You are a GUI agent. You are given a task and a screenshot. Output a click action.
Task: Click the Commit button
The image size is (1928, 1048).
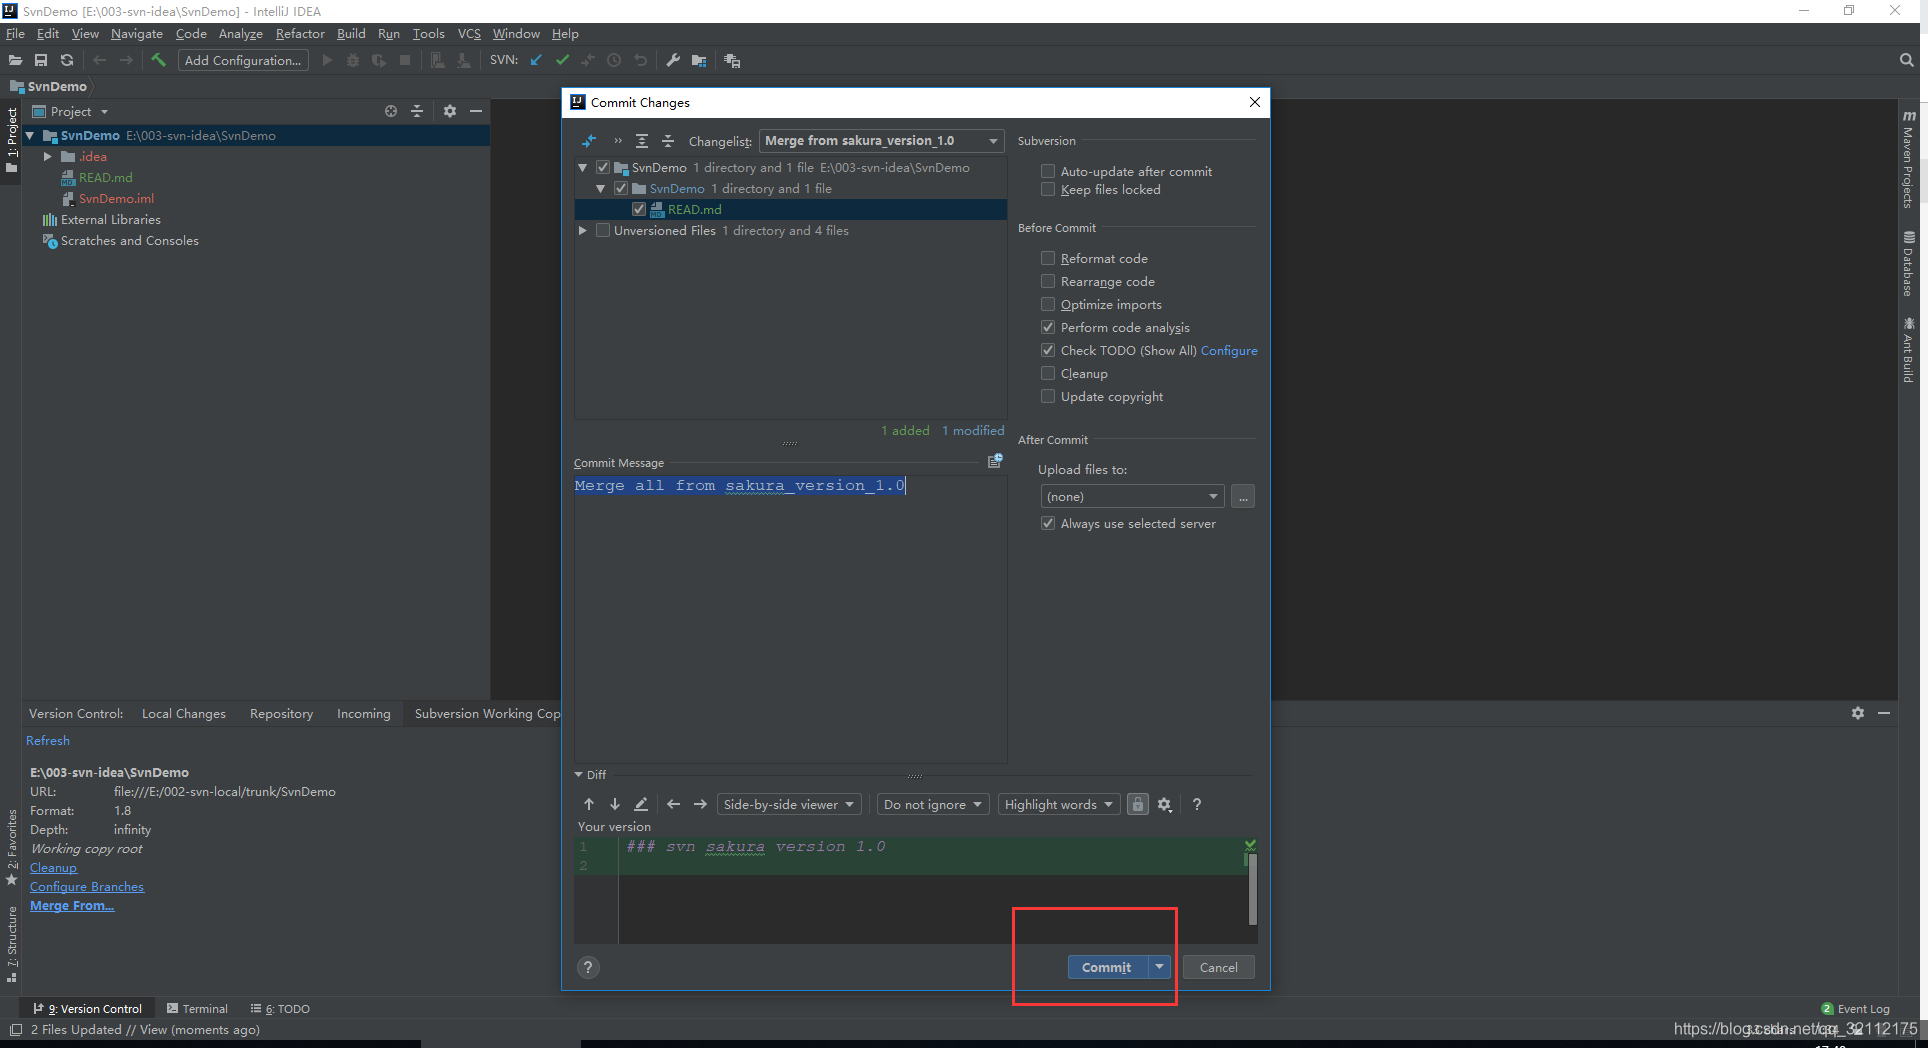click(x=1107, y=967)
